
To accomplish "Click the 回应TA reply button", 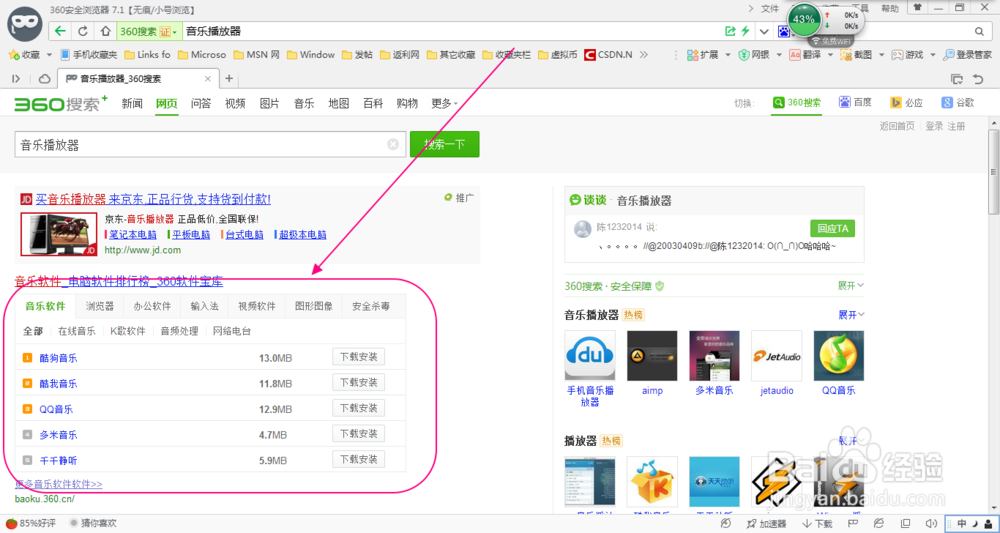I will tap(832, 228).
